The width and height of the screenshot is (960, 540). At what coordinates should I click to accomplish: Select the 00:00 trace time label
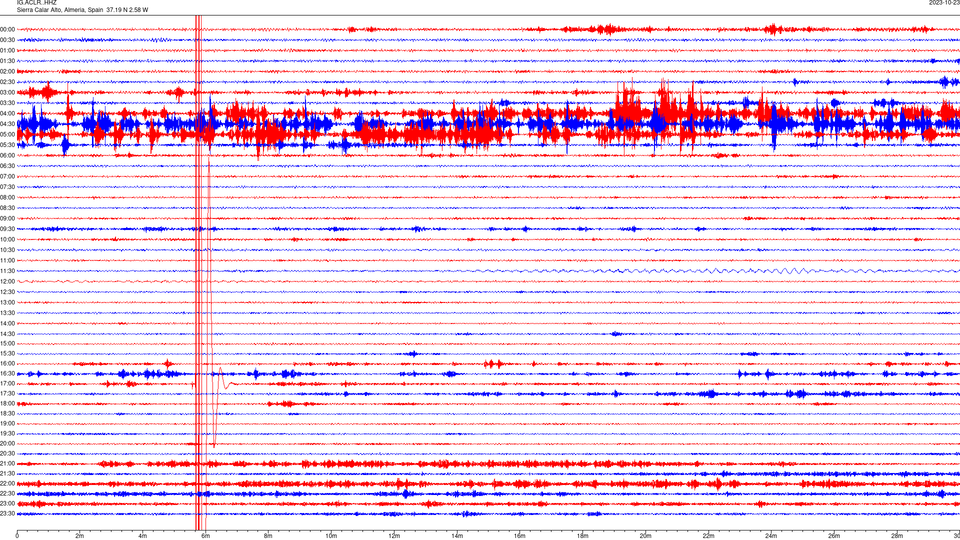point(7,29)
